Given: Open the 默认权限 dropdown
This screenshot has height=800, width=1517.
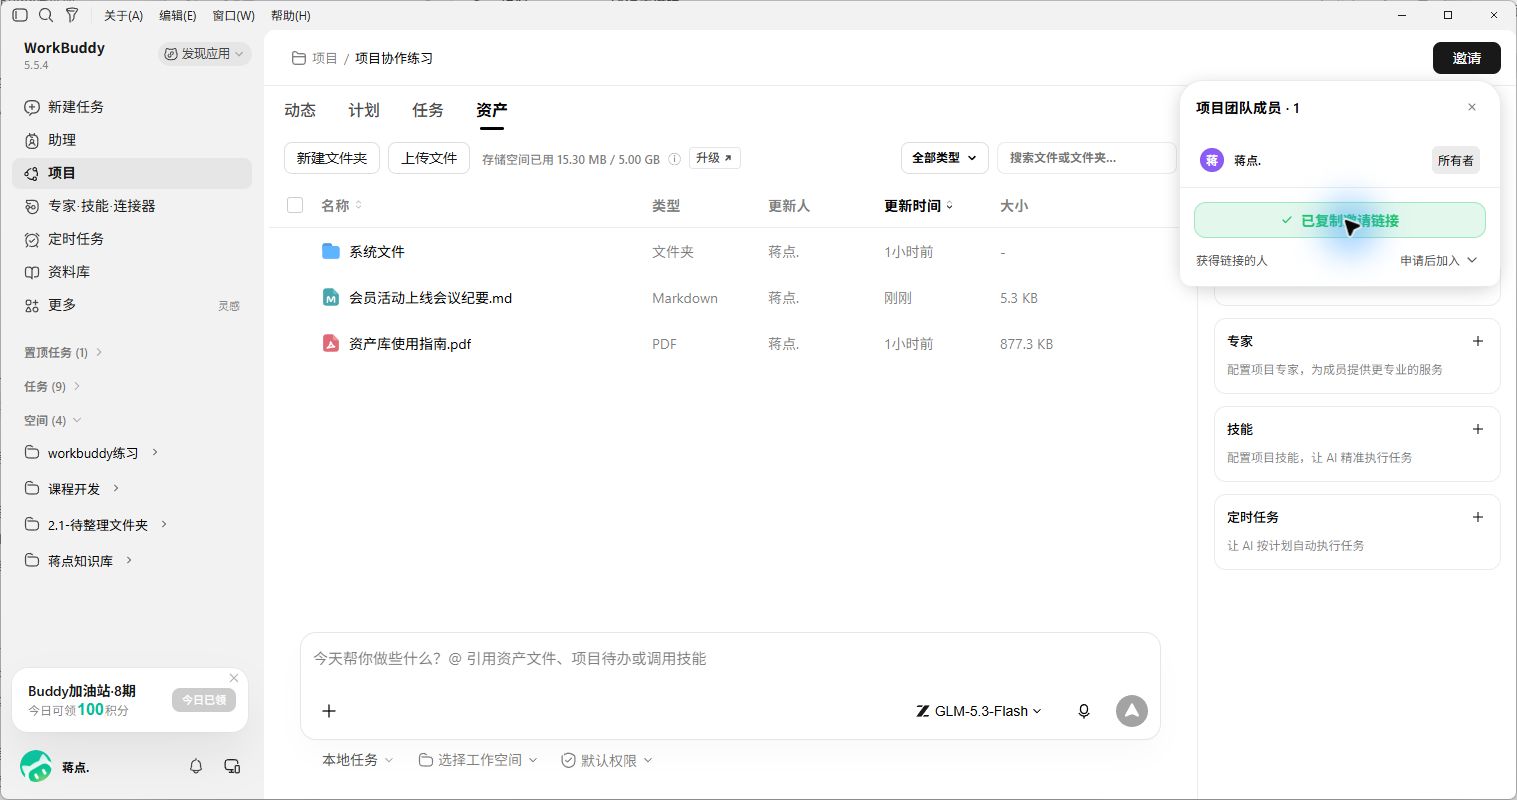Looking at the screenshot, I should [x=607, y=760].
